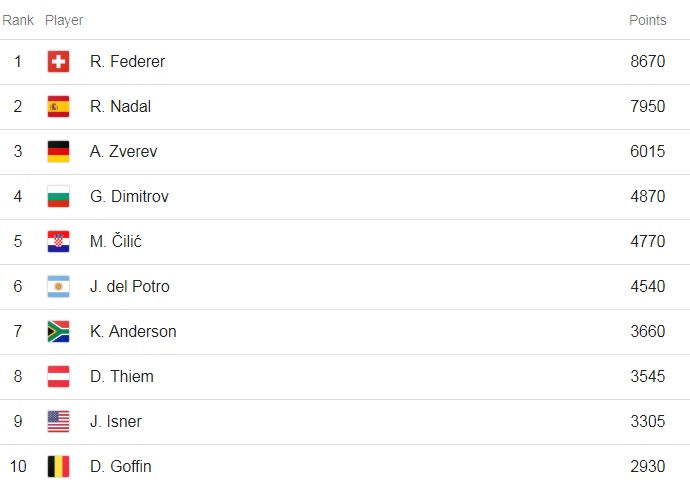Click the Player column header
This screenshot has height=484, width=690.
[x=64, y=20]
